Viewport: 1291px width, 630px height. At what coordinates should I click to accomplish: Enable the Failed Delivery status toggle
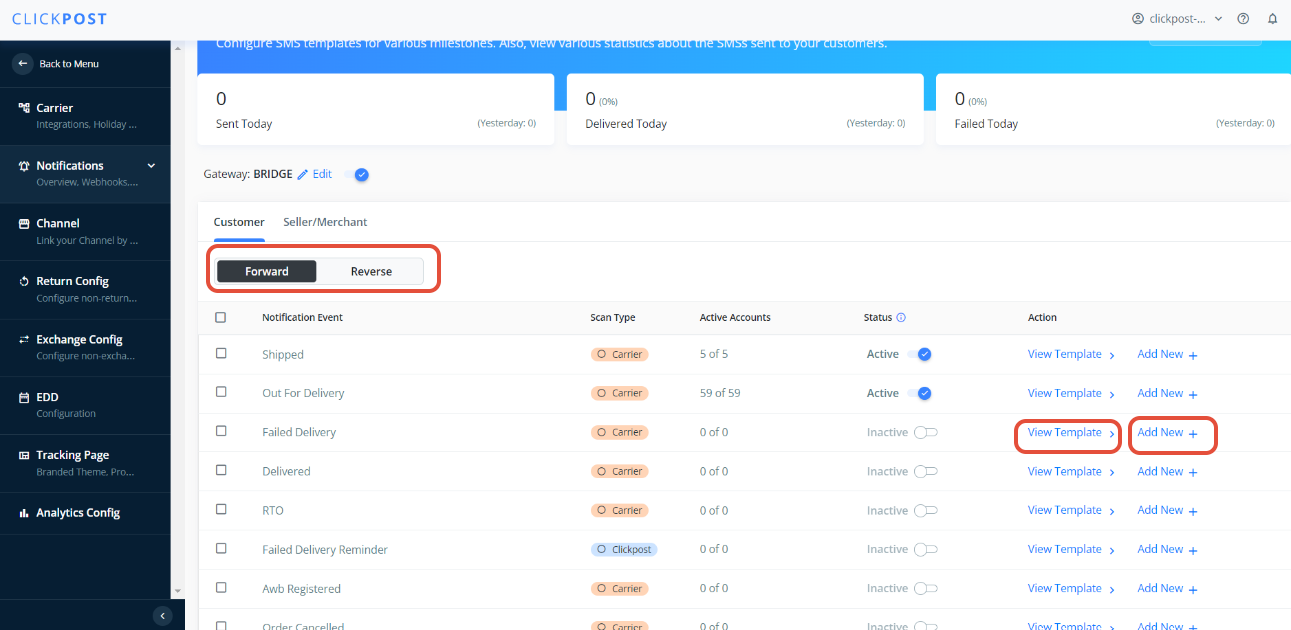click(x=926, y=432)
